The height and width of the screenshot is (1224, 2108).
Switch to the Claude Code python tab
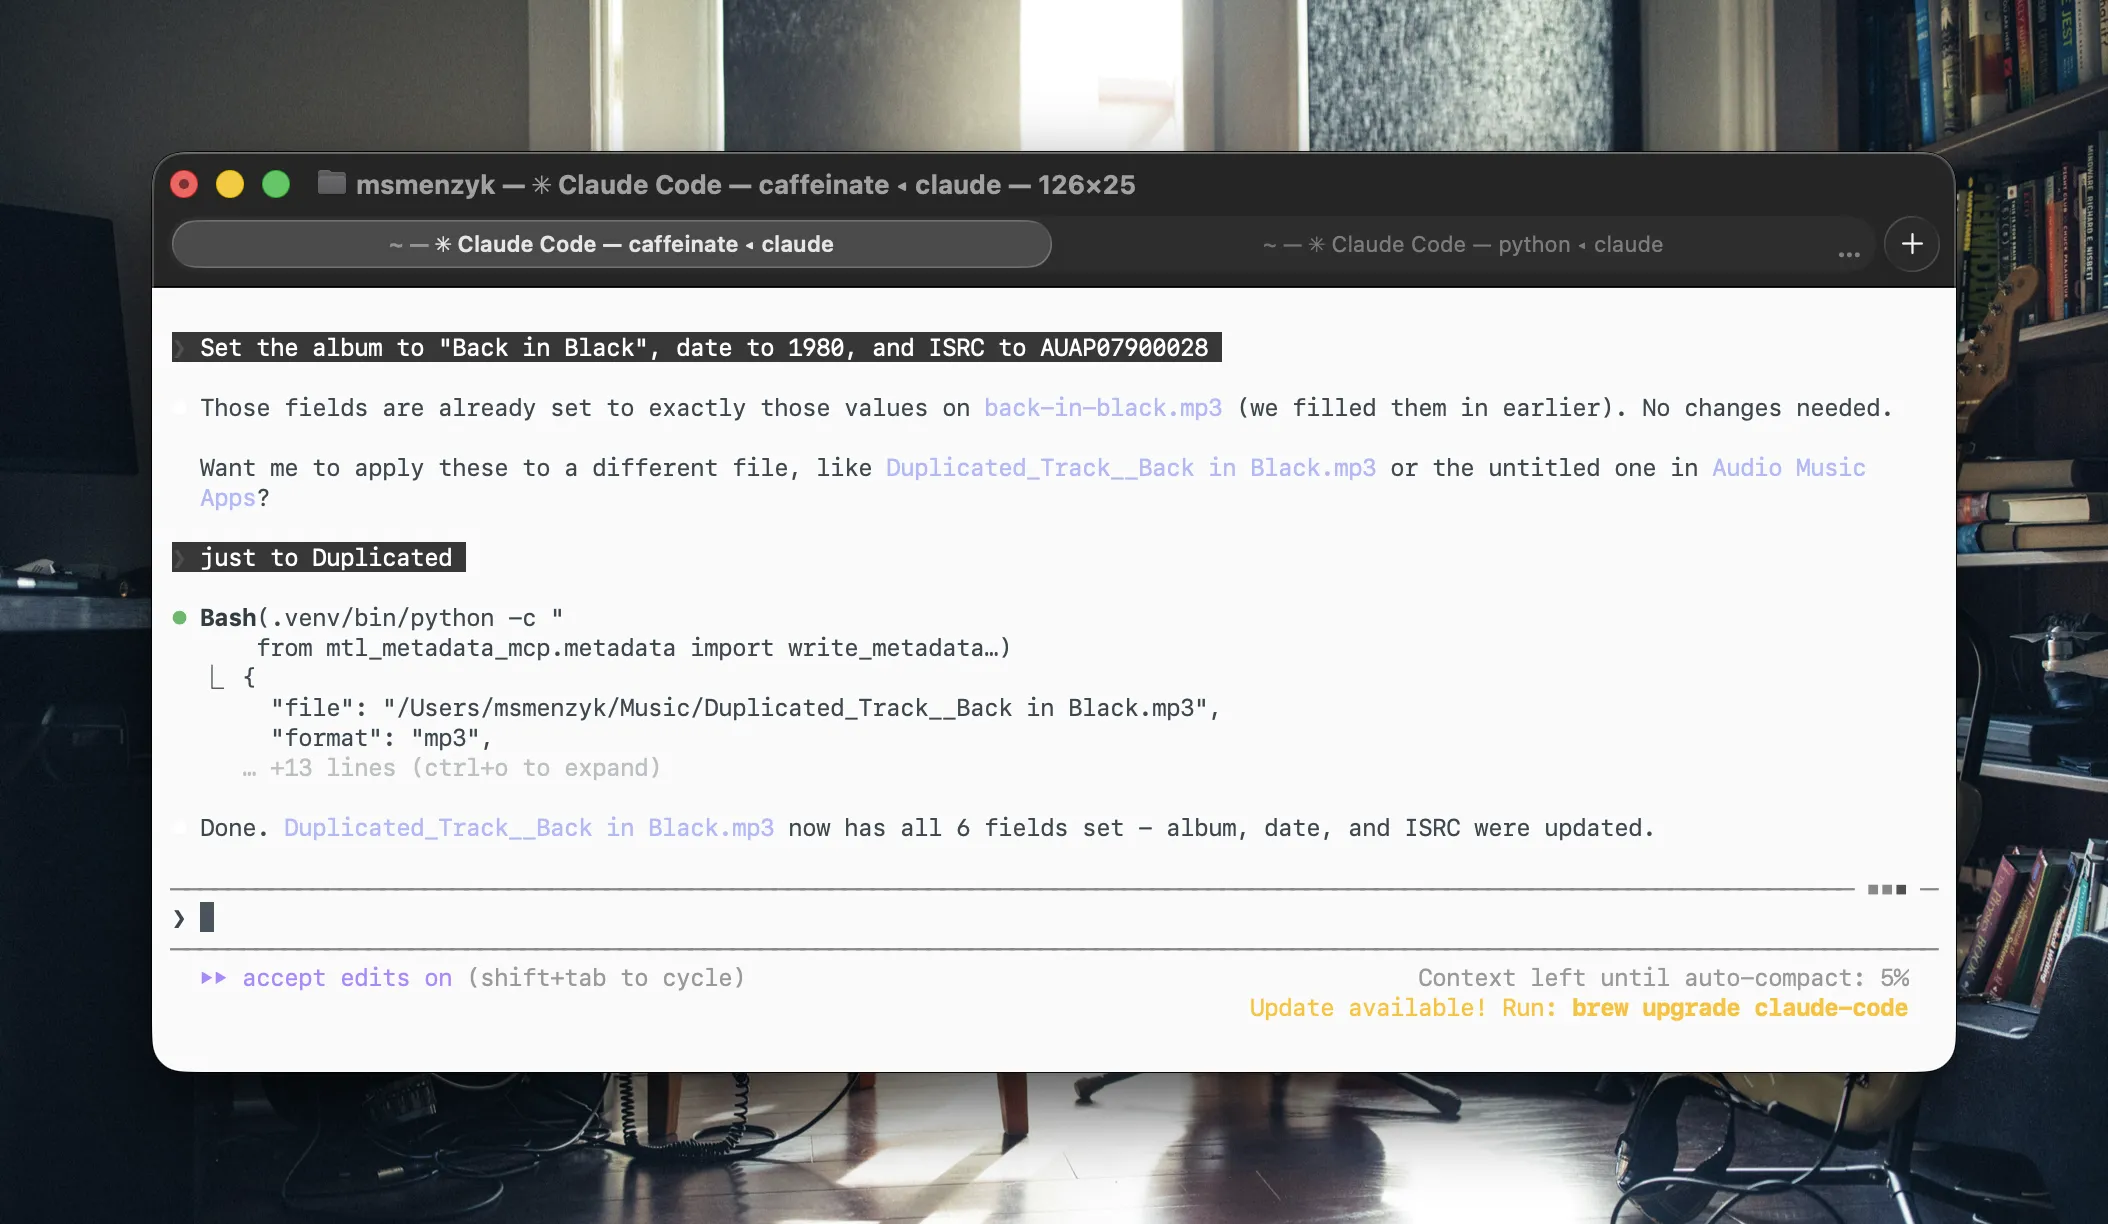point(1463,244)
